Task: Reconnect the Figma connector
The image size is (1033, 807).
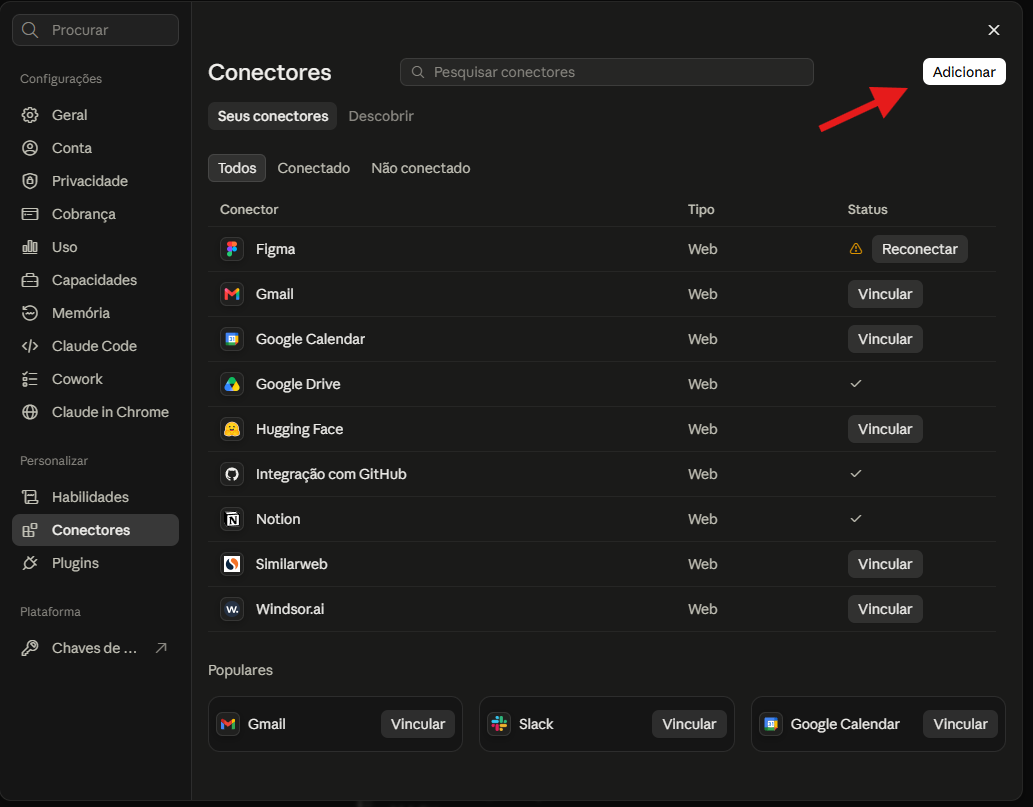Action: click(920, 249)
